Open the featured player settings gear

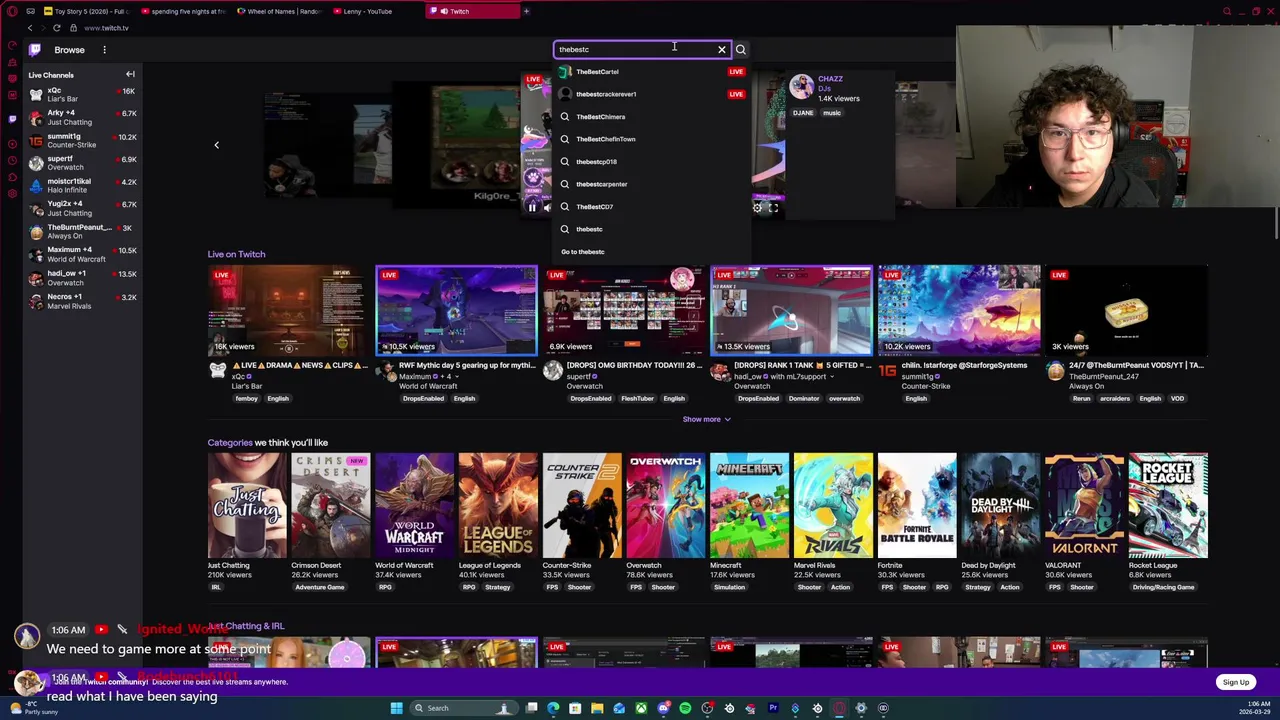pos(757,208)
